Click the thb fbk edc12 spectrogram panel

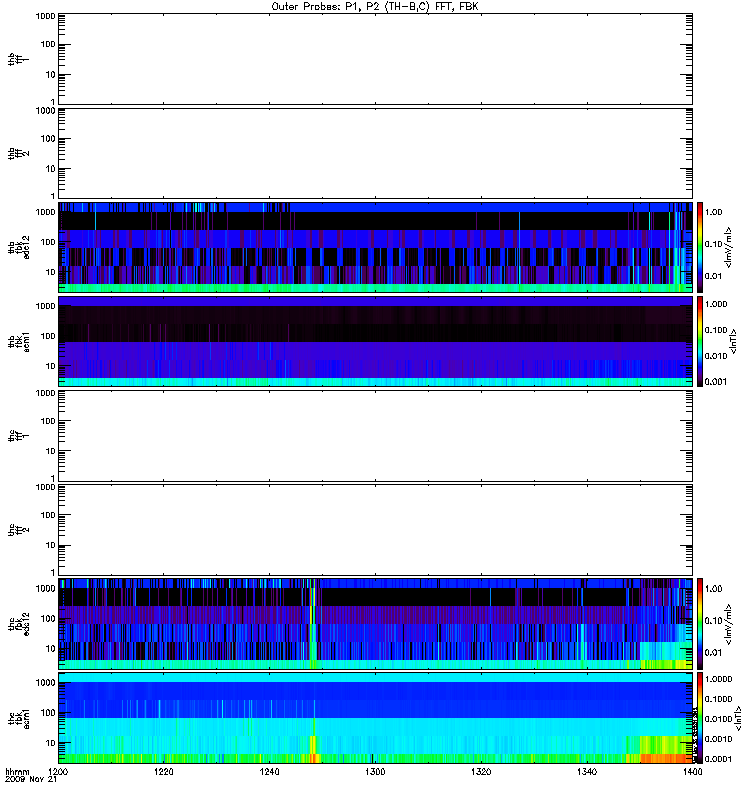[375, 247]
